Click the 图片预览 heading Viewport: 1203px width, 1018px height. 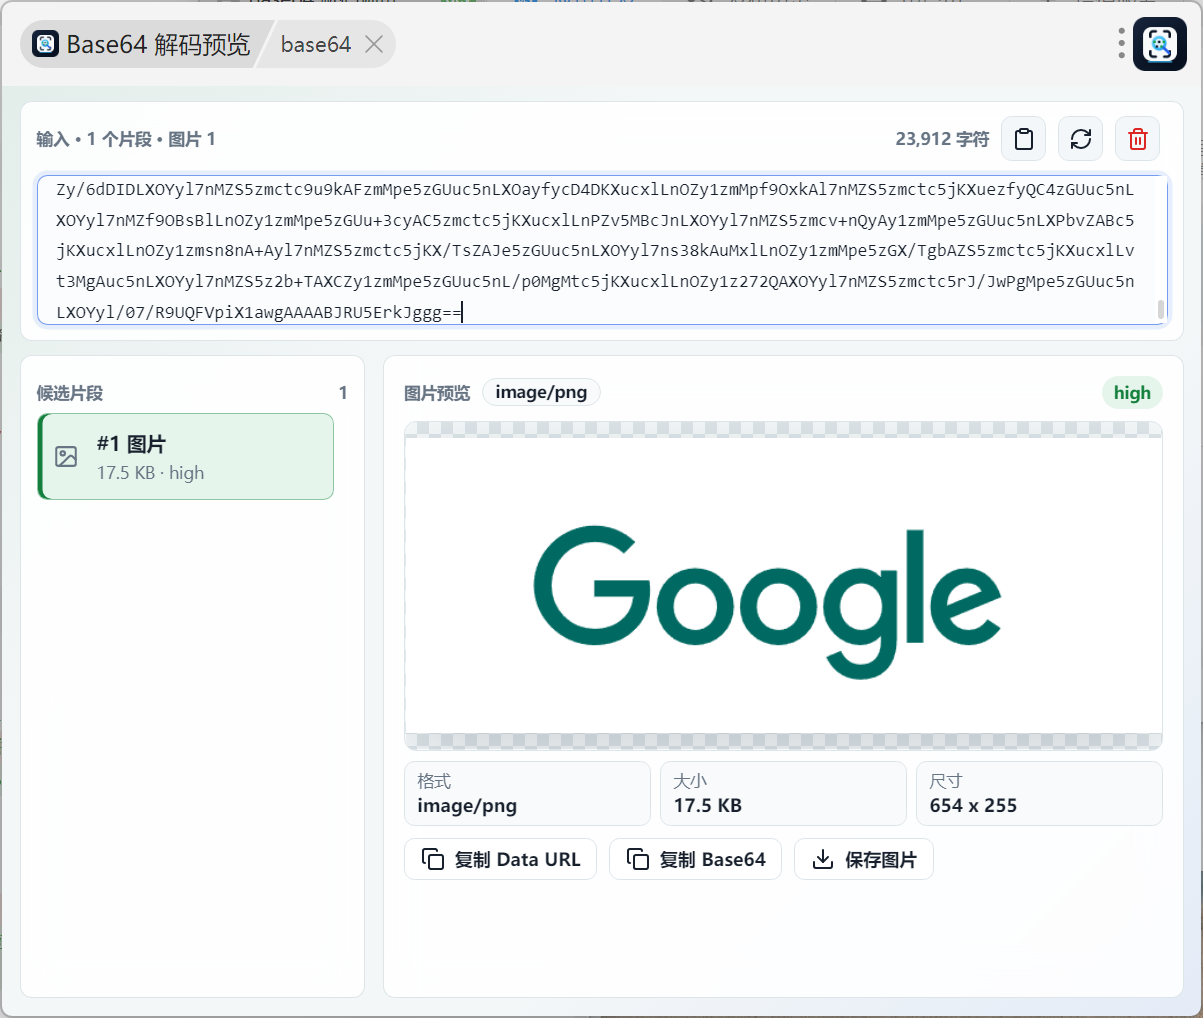437,393
